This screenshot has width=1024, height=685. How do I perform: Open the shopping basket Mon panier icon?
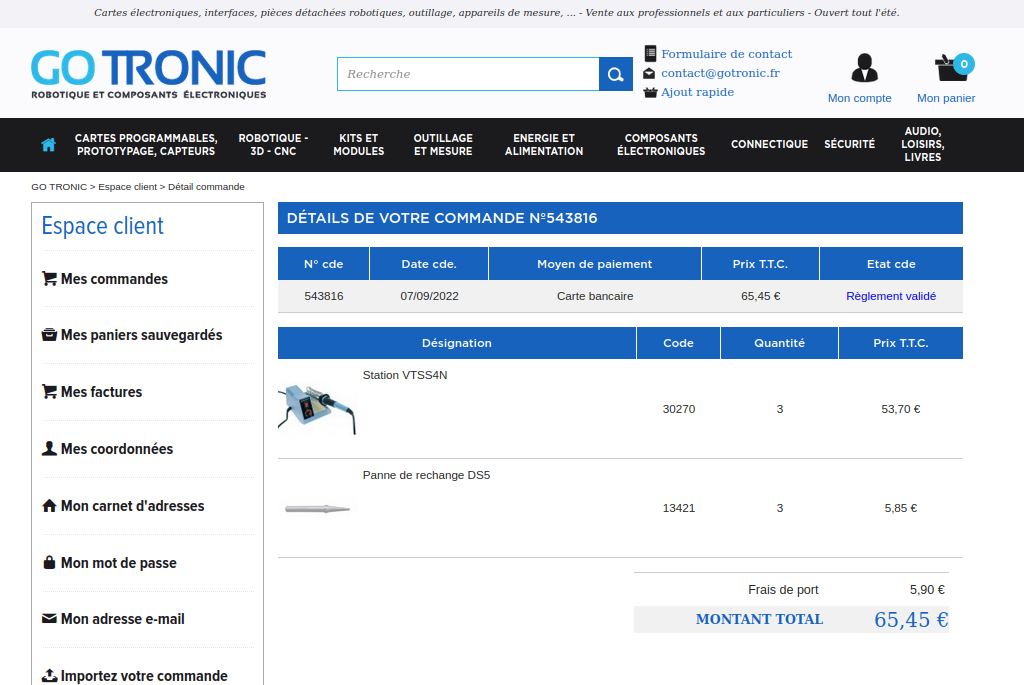950,68
